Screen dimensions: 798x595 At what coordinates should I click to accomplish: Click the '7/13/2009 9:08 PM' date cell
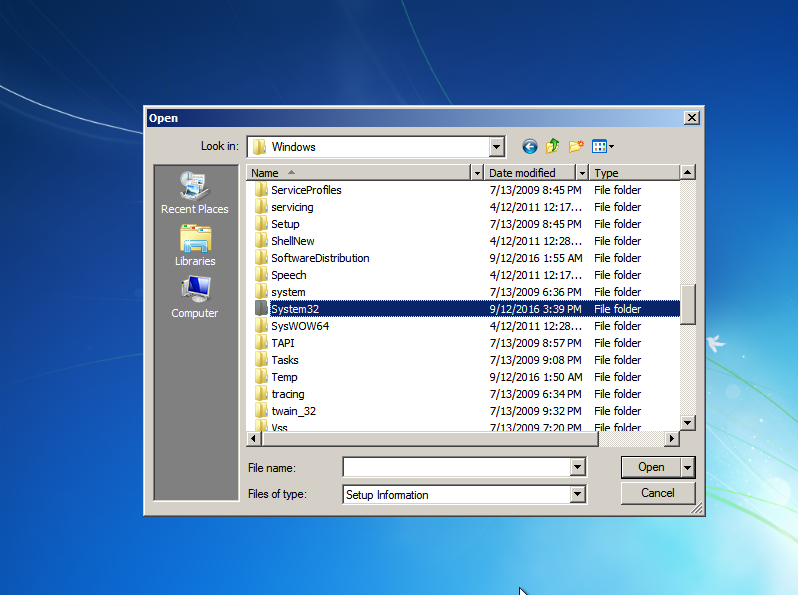(535, 360)
